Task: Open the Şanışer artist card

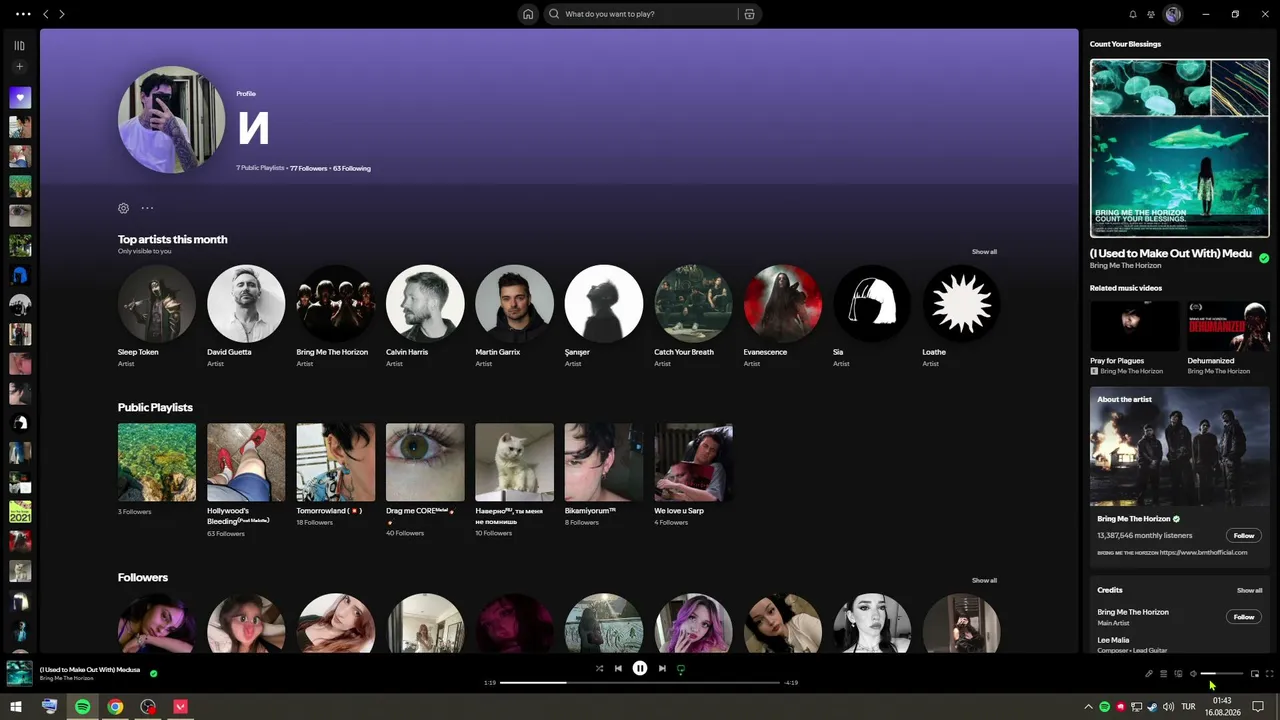Action: (604, 316)
